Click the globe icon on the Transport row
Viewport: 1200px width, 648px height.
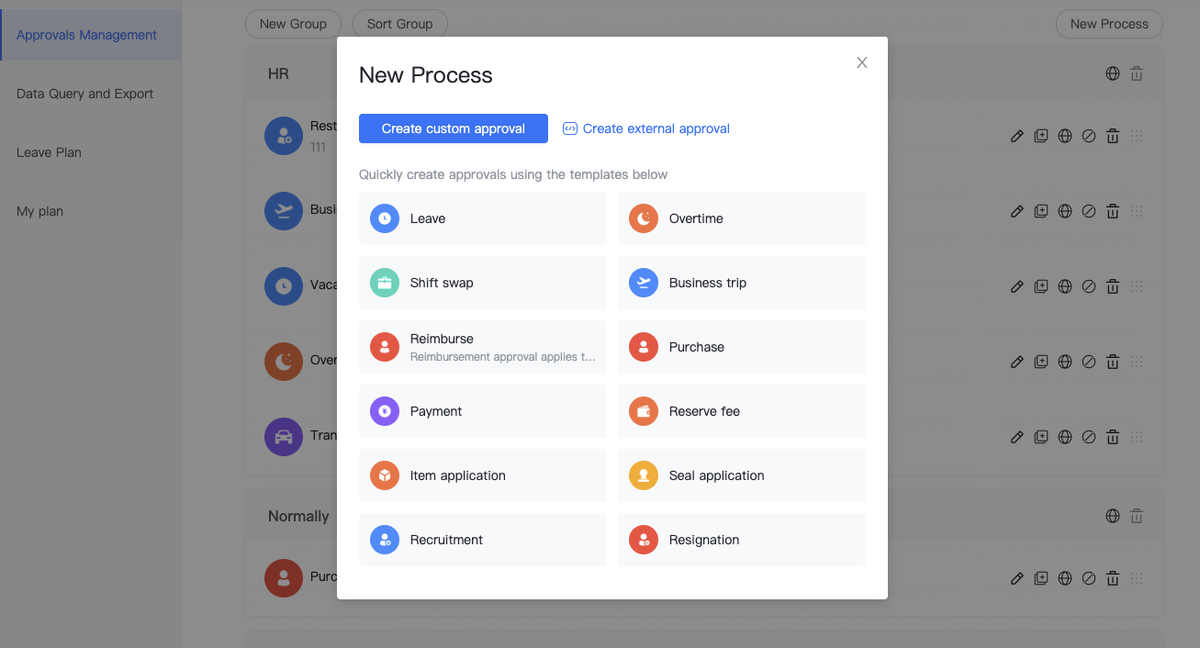[x=1065, y=437]
